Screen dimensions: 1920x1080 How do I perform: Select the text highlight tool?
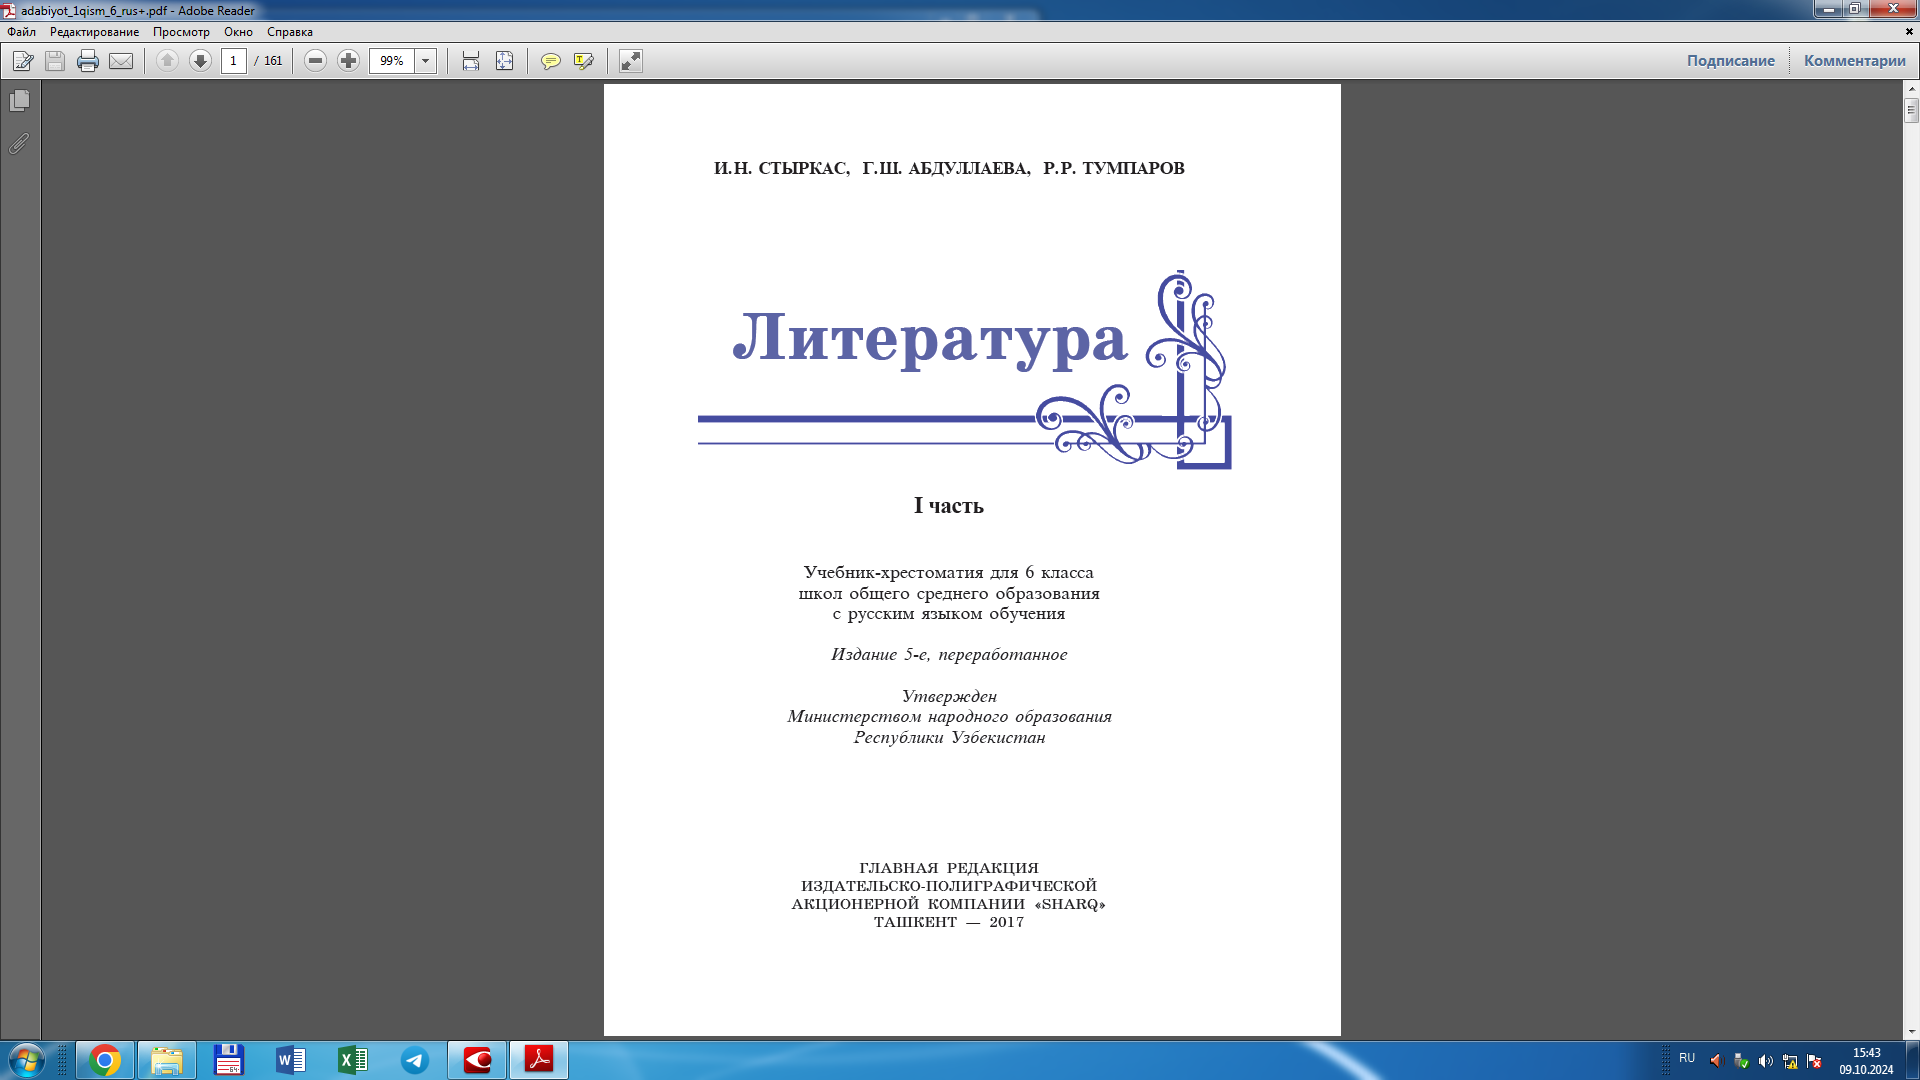(x=583, y=61)
